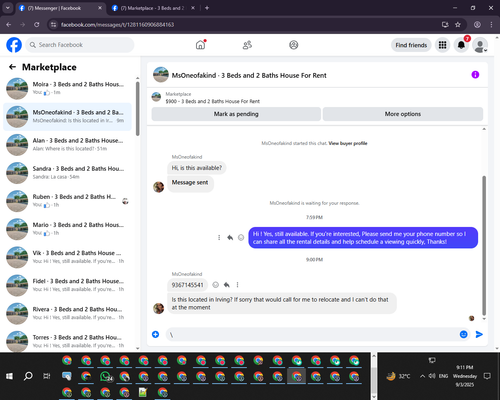Open the plus attachment menu
This screenshot has height=400, width=500.
[x=155, y=334]
